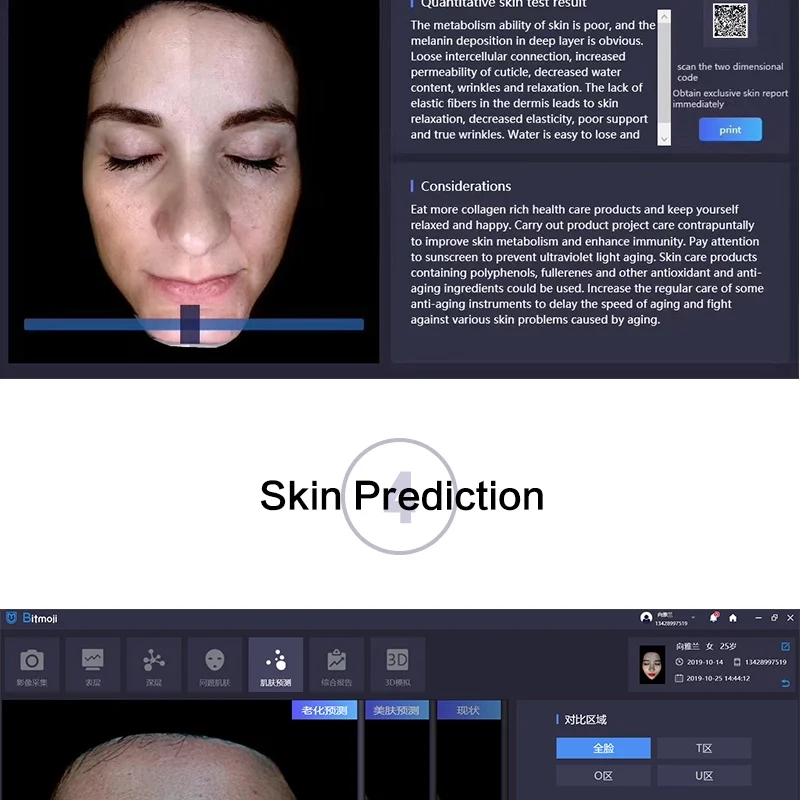Click the patient name 向雅兰 text

point(687,646)
